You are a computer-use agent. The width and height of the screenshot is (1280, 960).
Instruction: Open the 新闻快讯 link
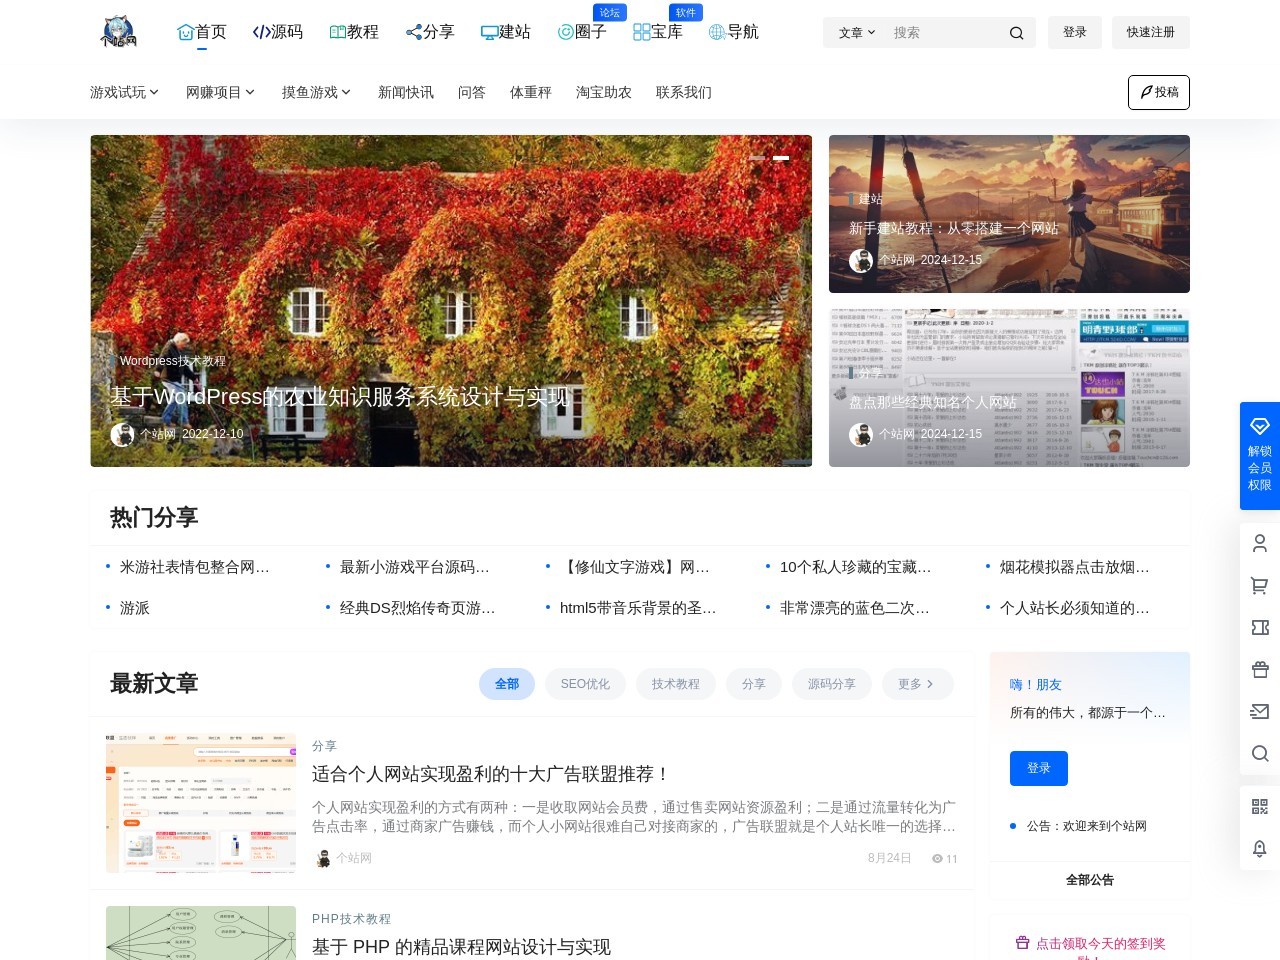(406, 92)
